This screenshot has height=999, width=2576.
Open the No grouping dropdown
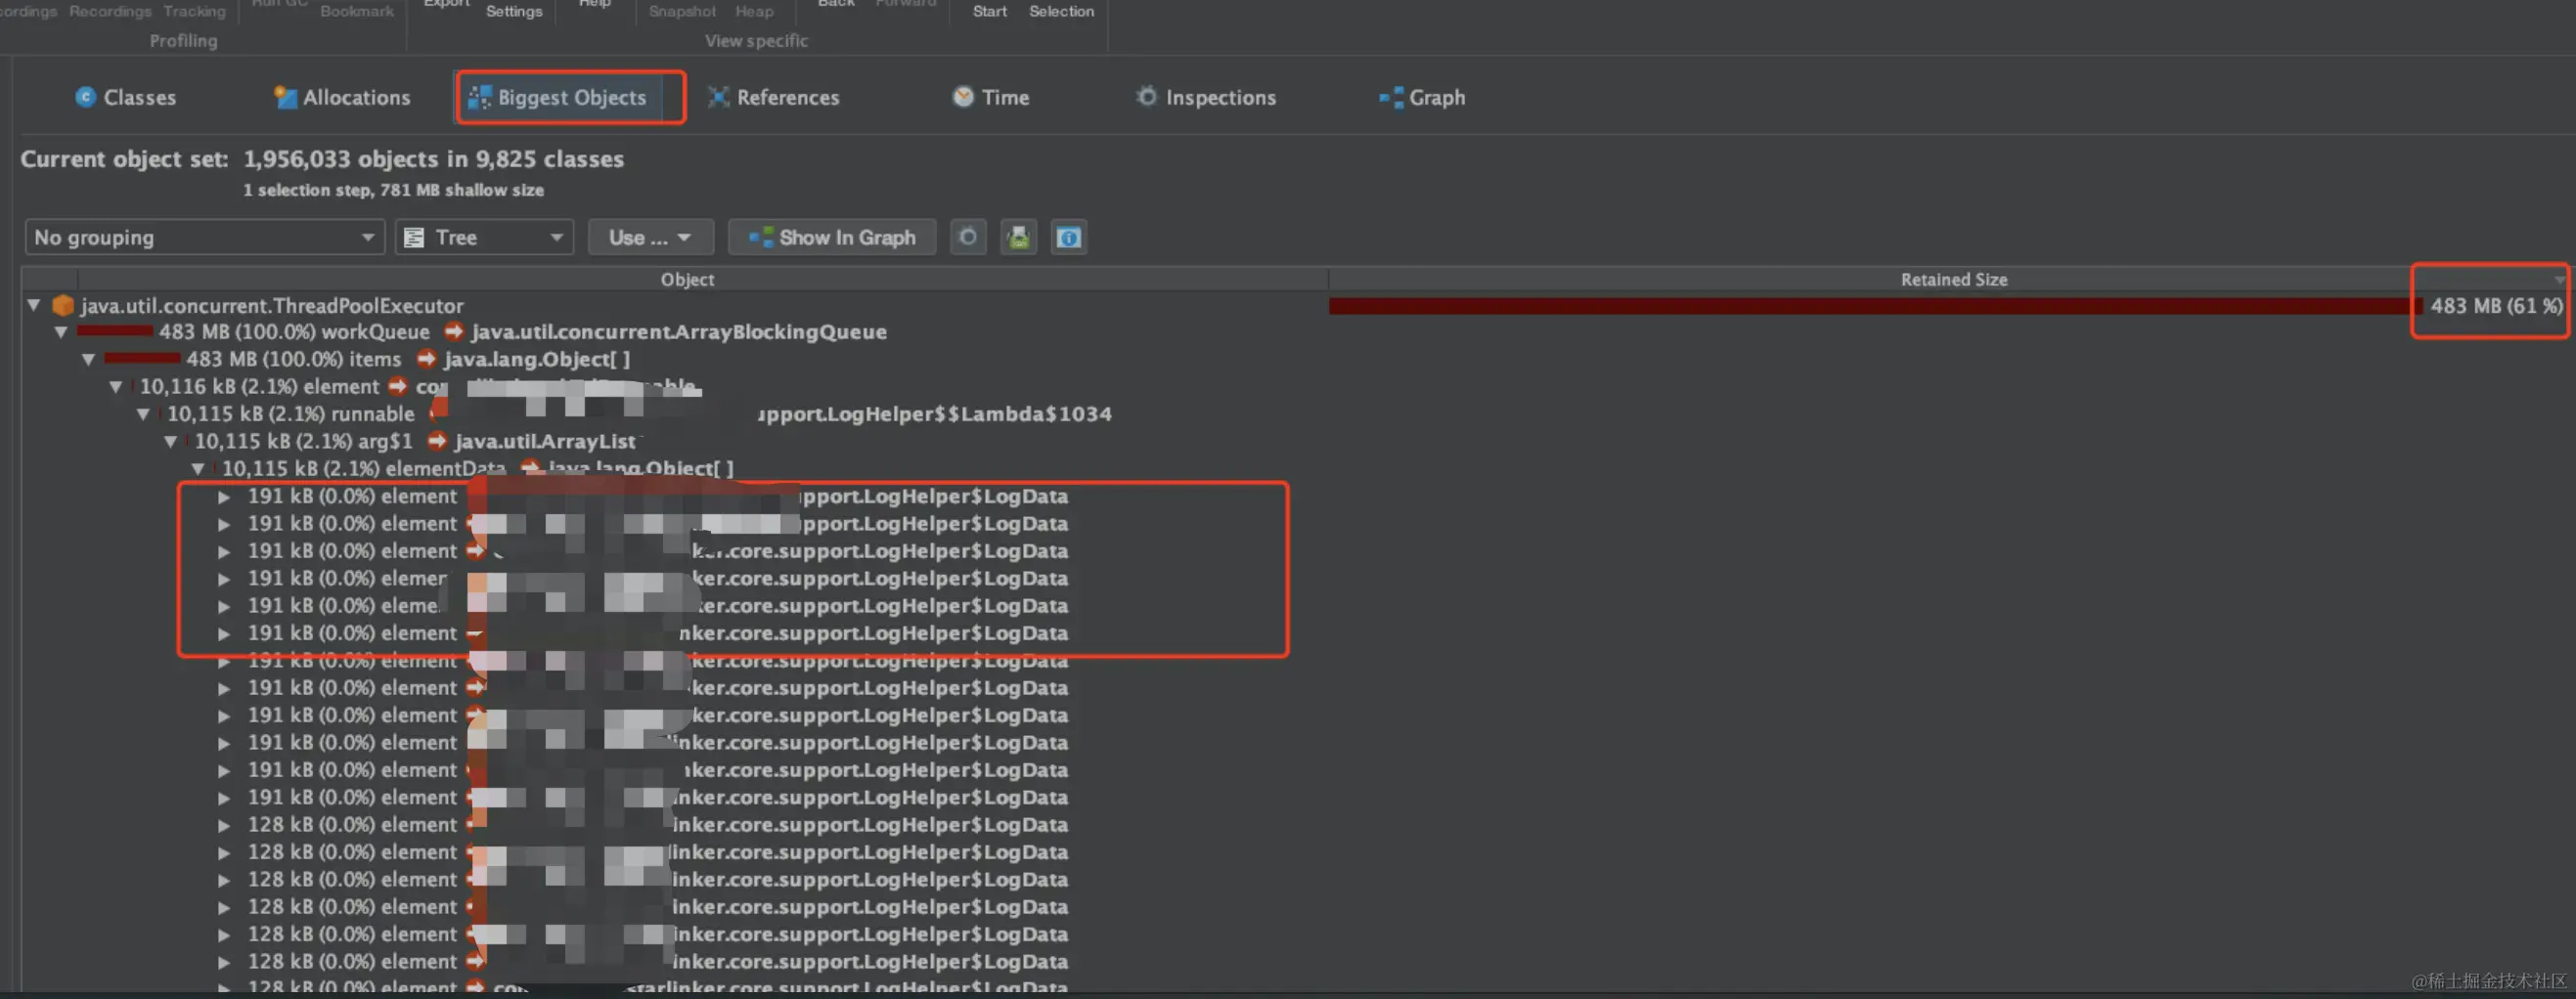point(205,237)
